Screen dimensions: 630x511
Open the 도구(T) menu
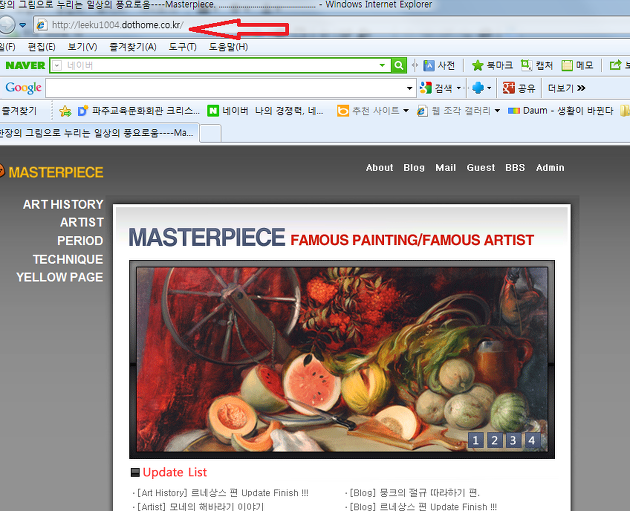182,47
